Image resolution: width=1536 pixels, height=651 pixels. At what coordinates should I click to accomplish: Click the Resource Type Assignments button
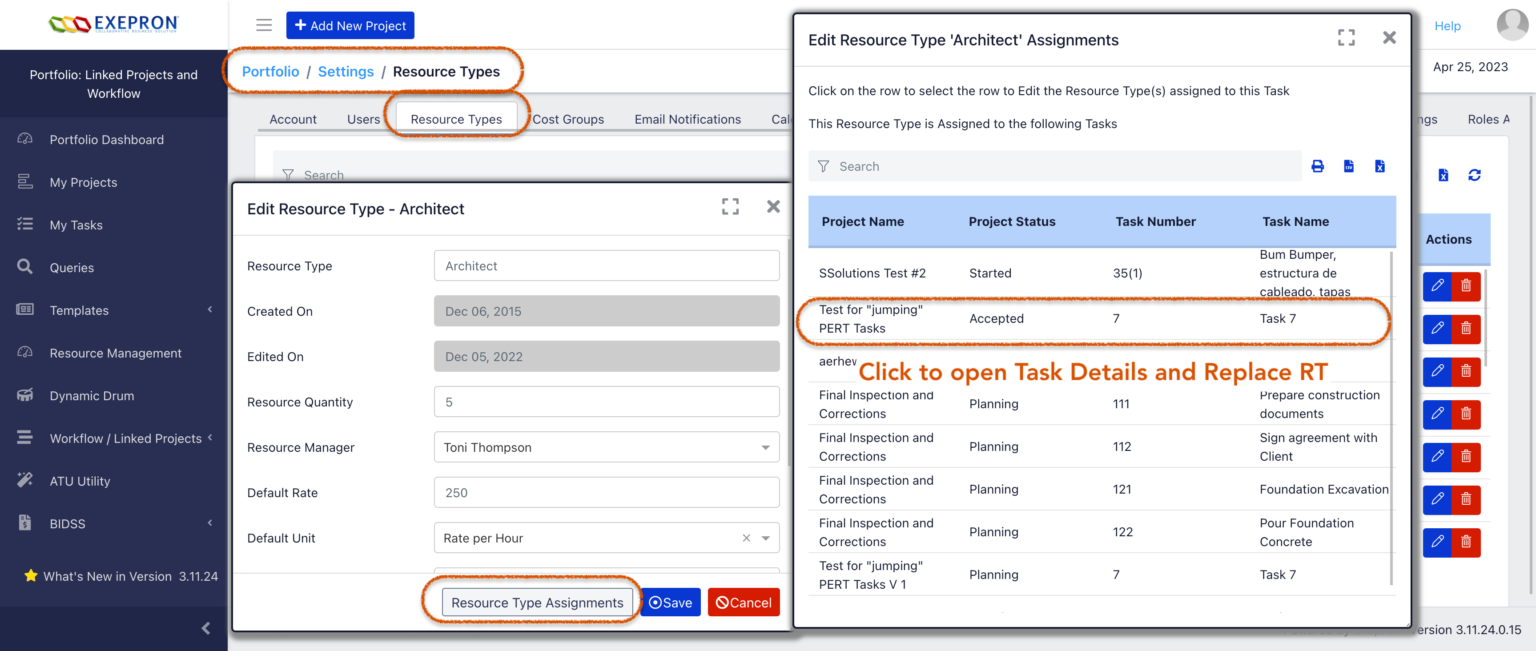(537, 602)
